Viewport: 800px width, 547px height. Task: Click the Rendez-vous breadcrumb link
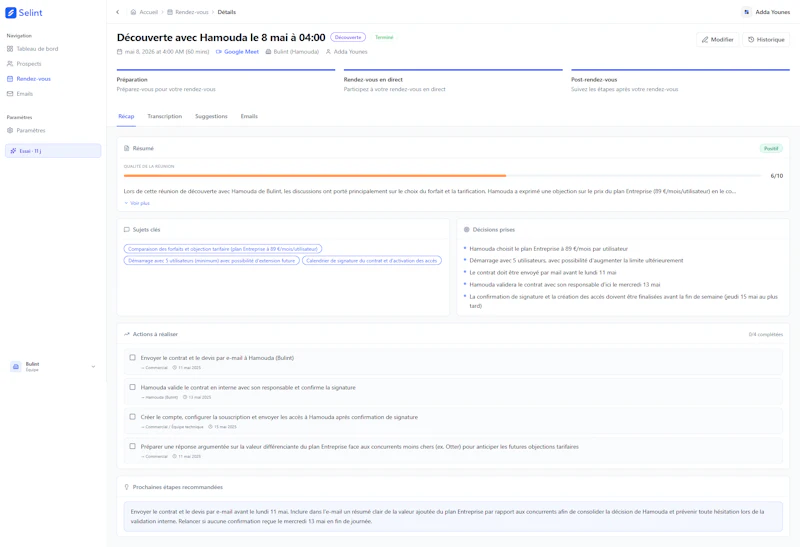coord(192,12)
